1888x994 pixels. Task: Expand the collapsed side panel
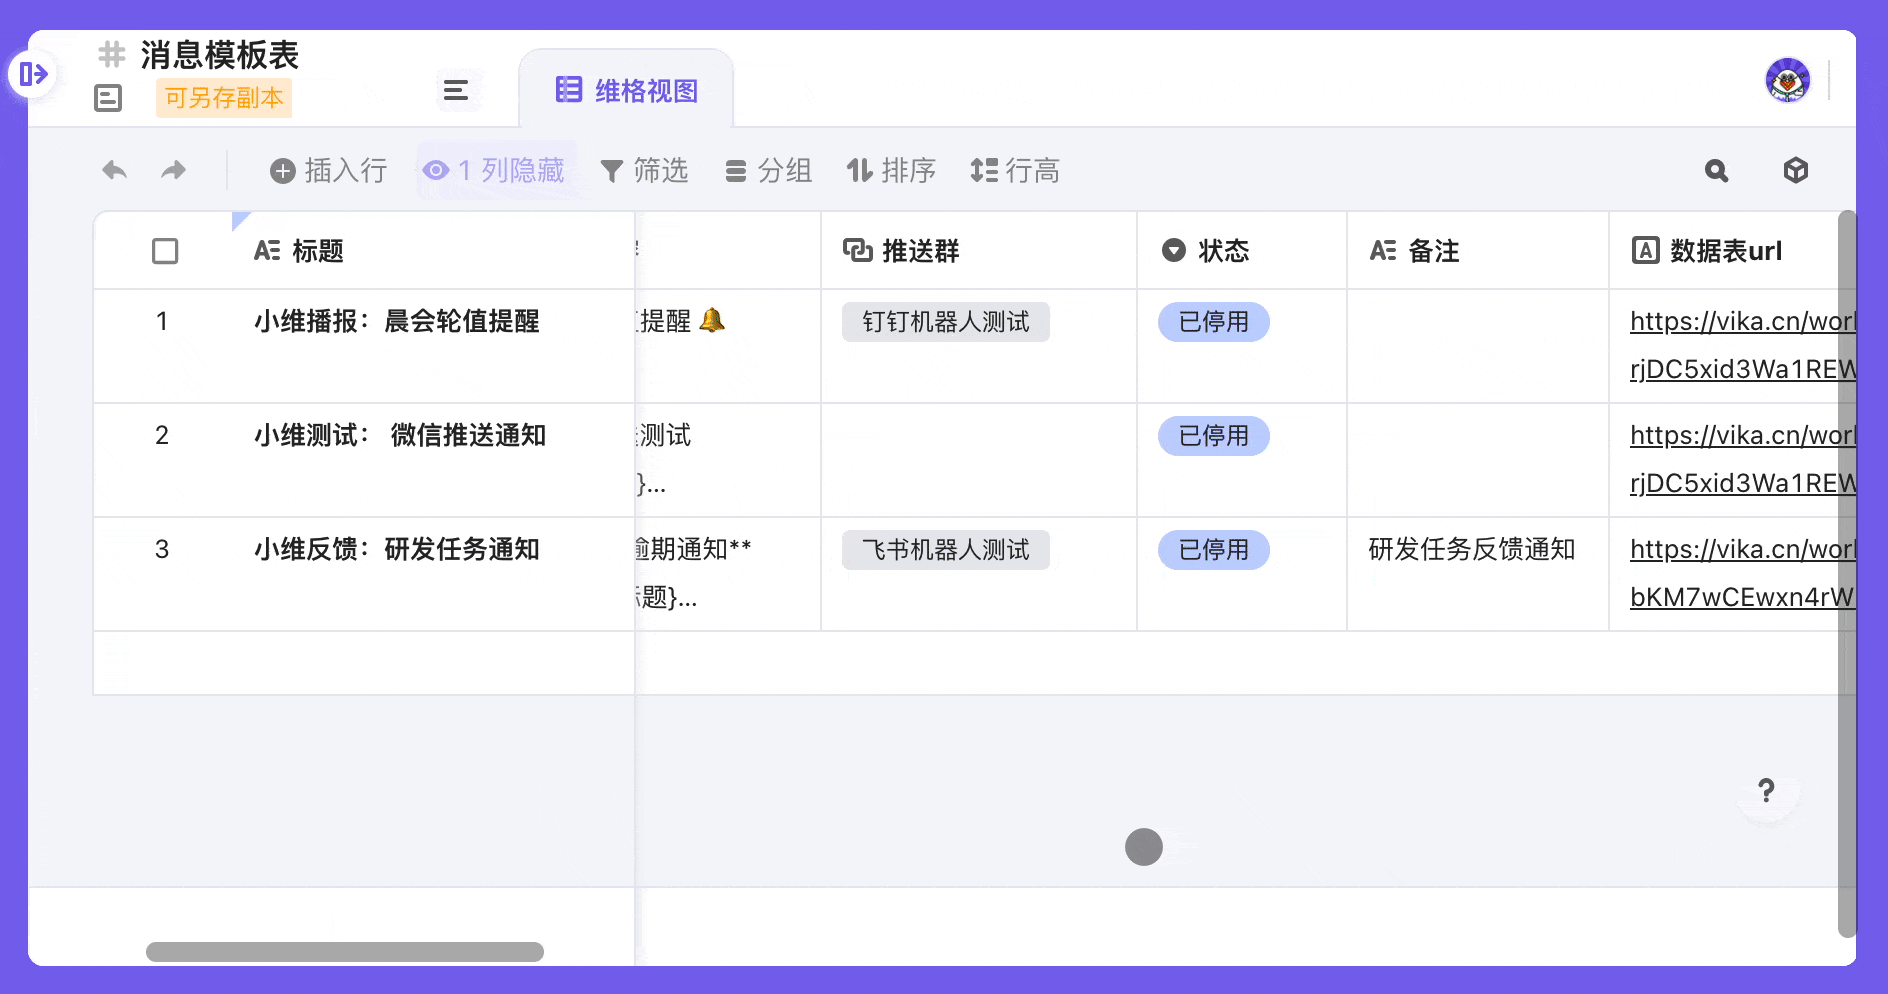(33, 74)
